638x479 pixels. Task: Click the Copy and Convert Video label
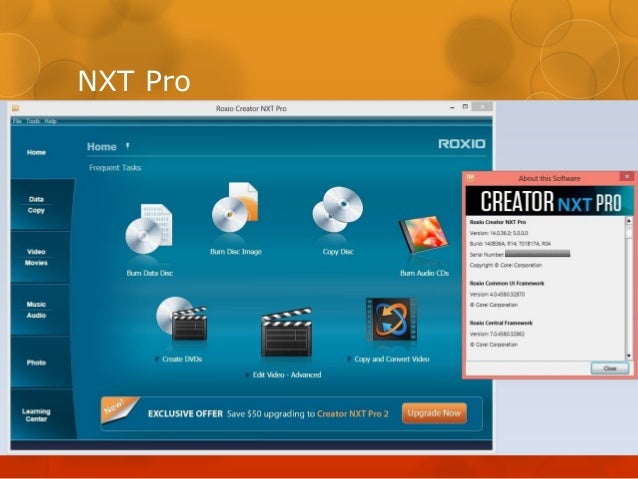coord(391,359)
